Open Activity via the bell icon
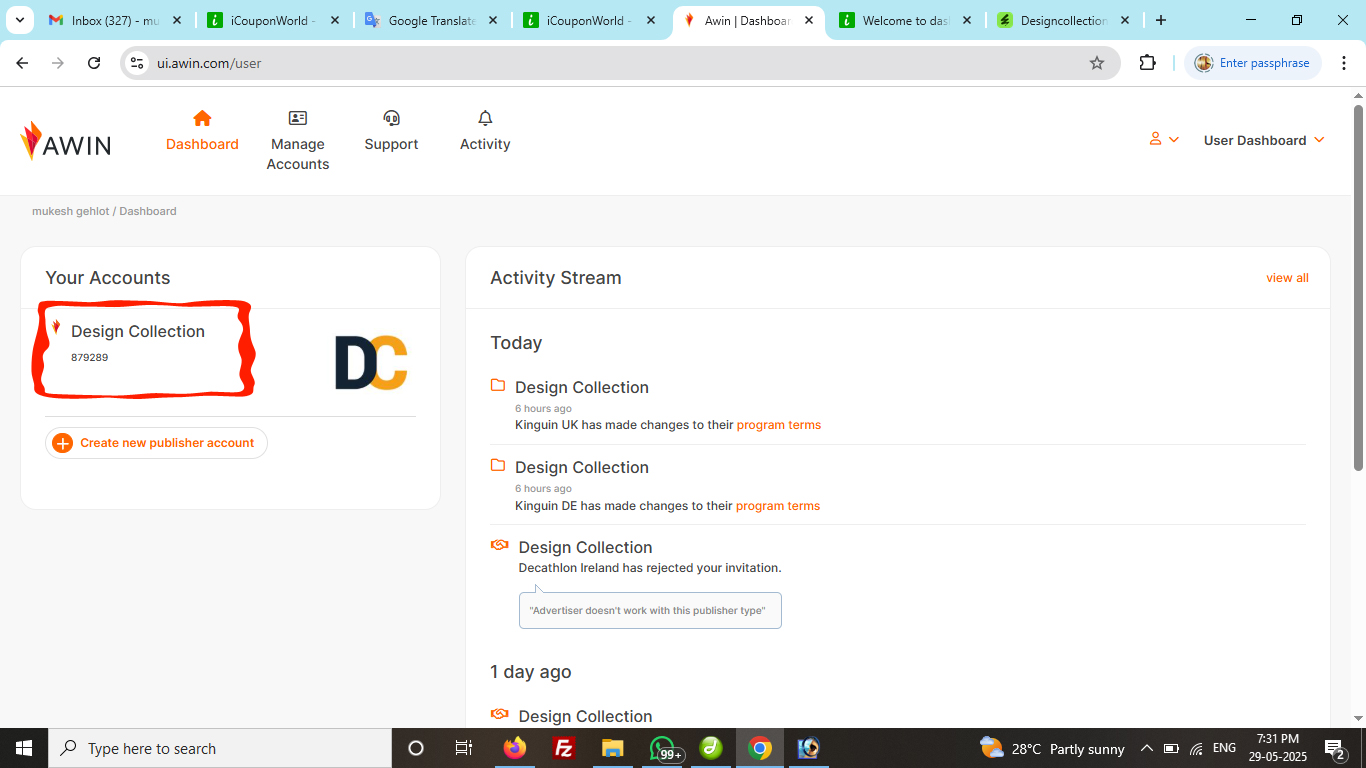1366x768 pixels. click(x=485, y=119)
